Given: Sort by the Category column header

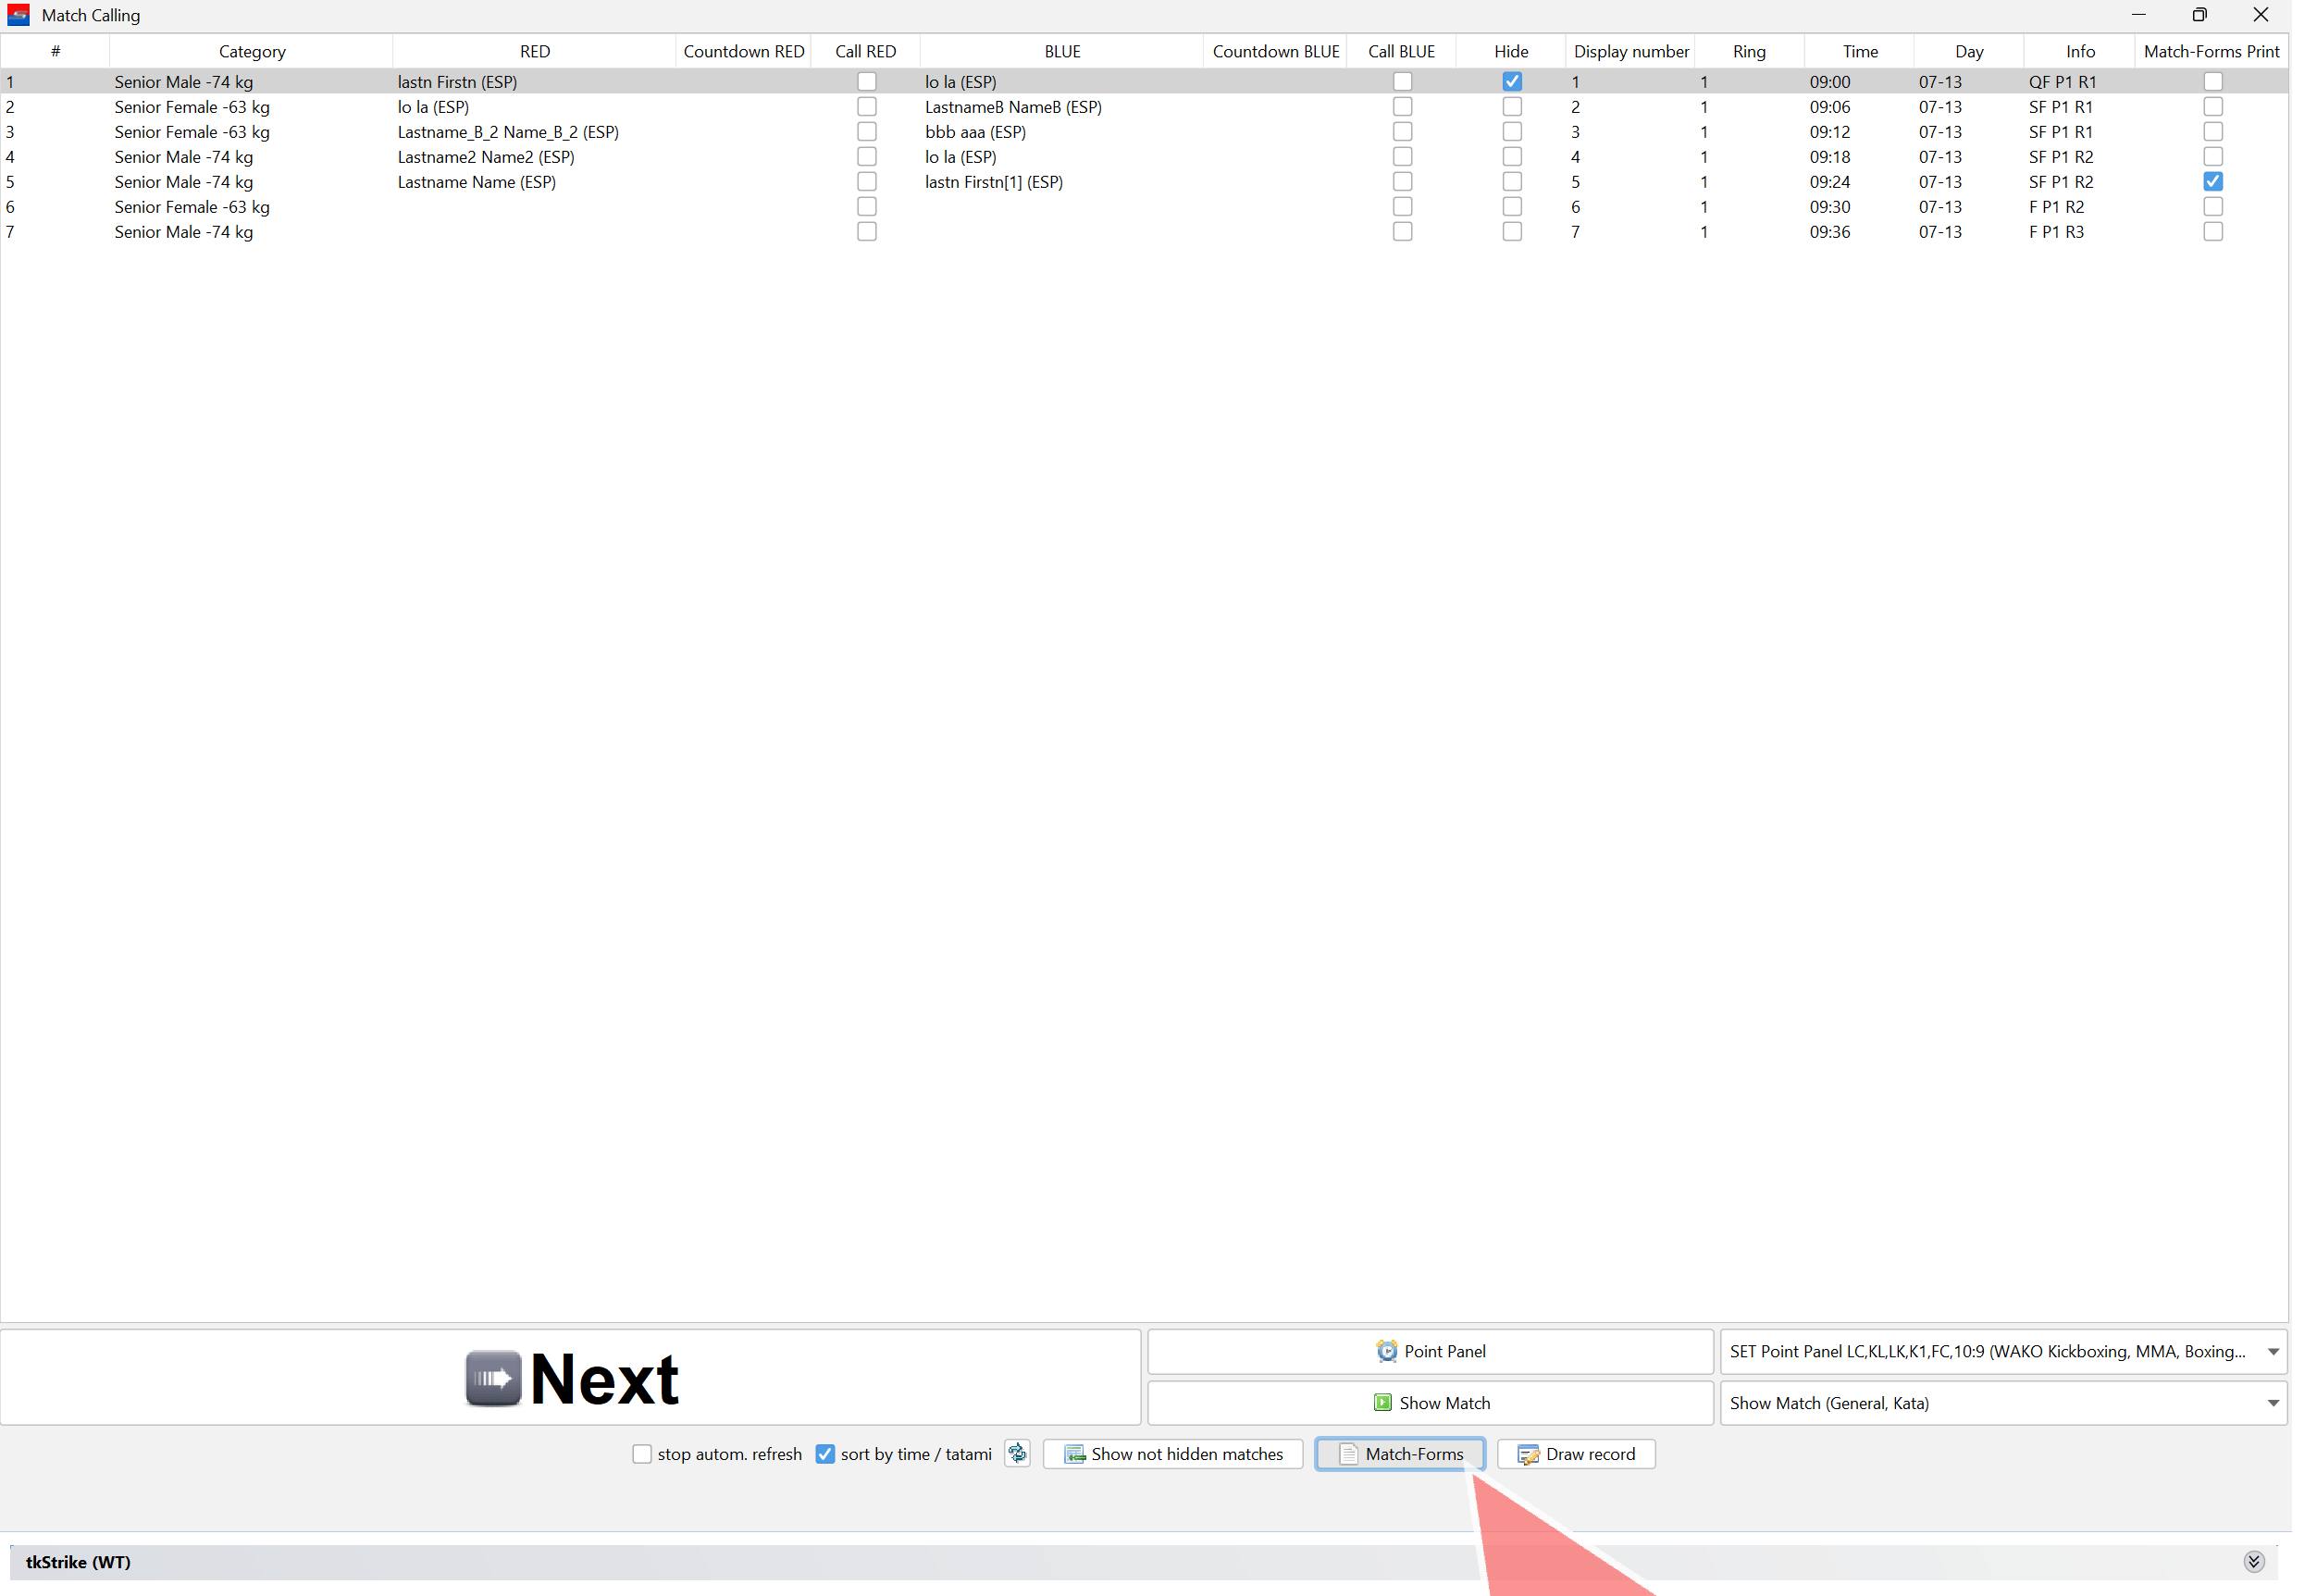Looking at the screenshot, I should click(x=252, y=51).
